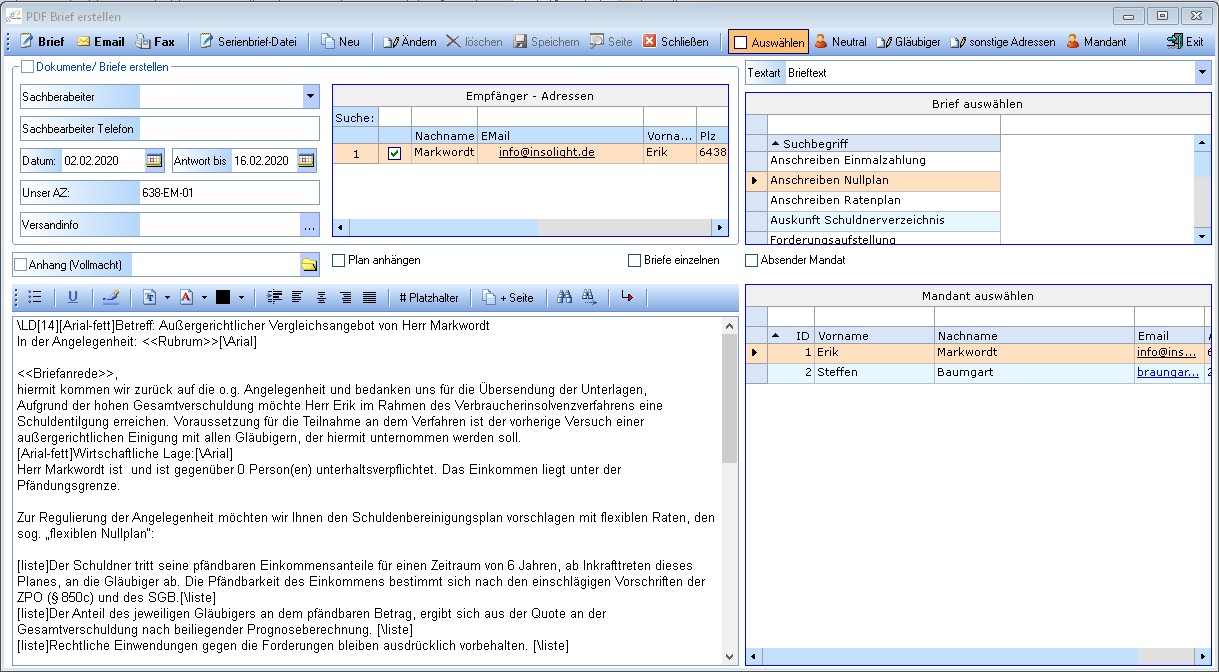Click right arrow of recipient horizontal scrollbar
Image resolution: width=1219 pixels, height=672 pixels.
click(x=719, y=228)
